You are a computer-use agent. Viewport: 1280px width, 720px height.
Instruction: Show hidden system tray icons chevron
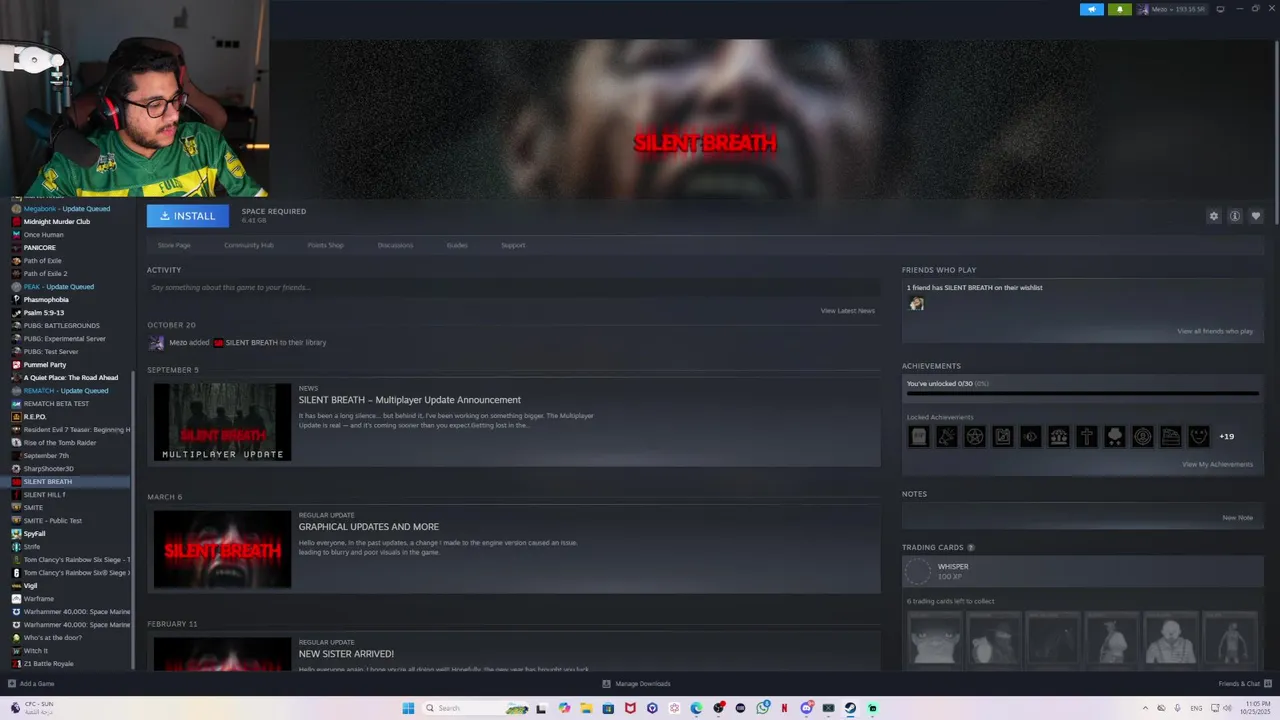1145,708
